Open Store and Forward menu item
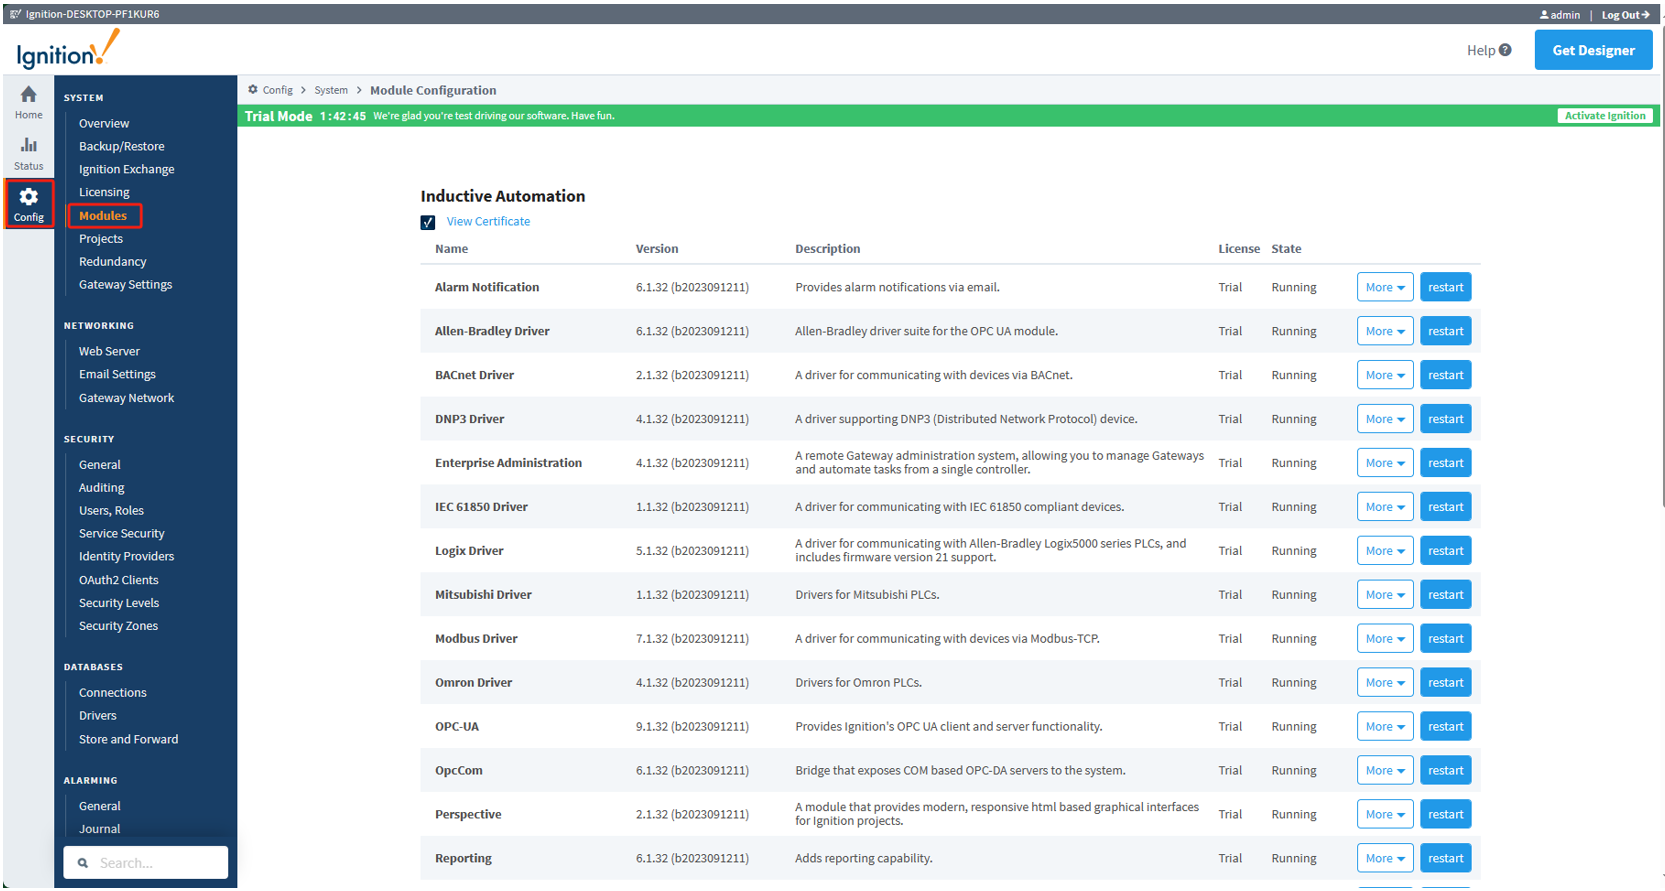Viewport: 1665px width, 891px height. coord(129,740)
